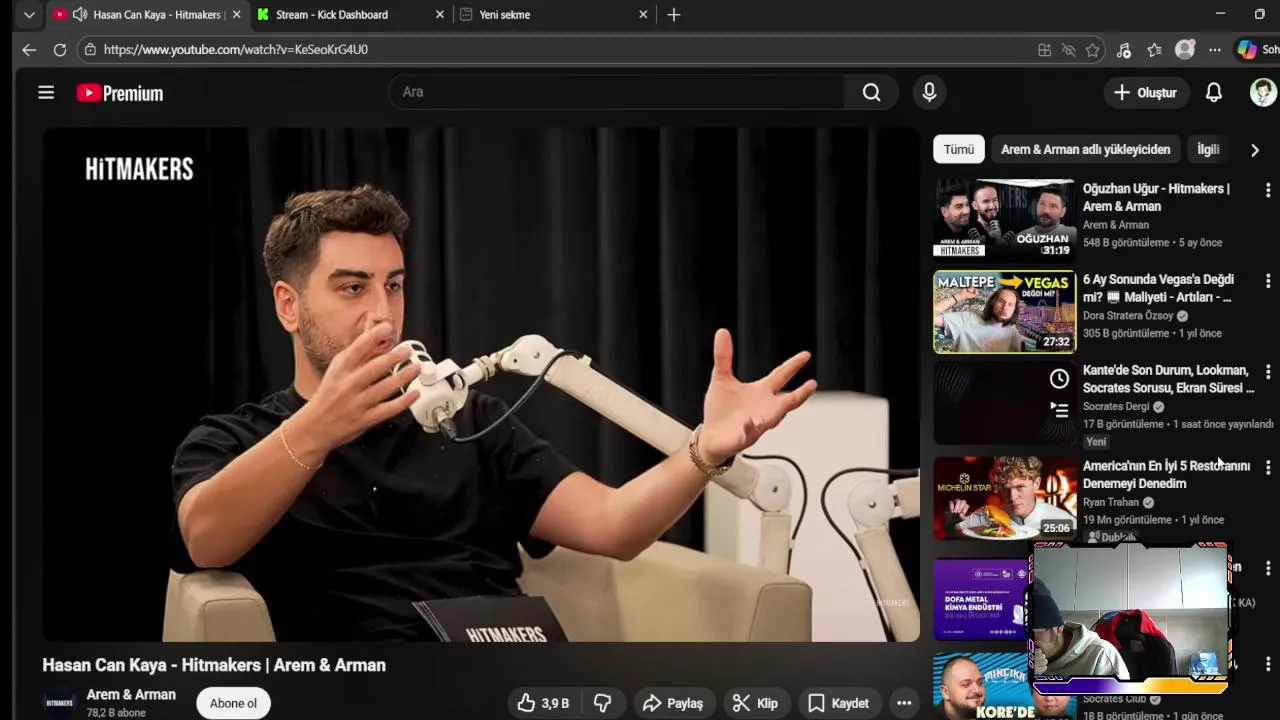
Task: Open a new tab with plus icon
Action: tap(674, 15)
